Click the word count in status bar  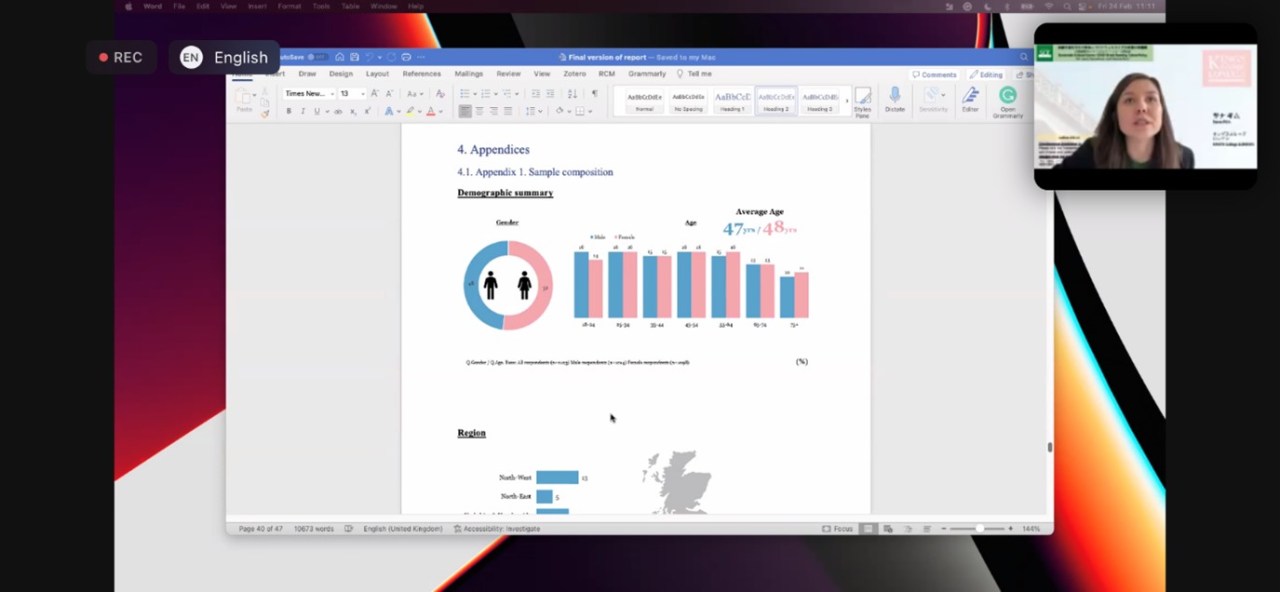(x=313, y=528)
